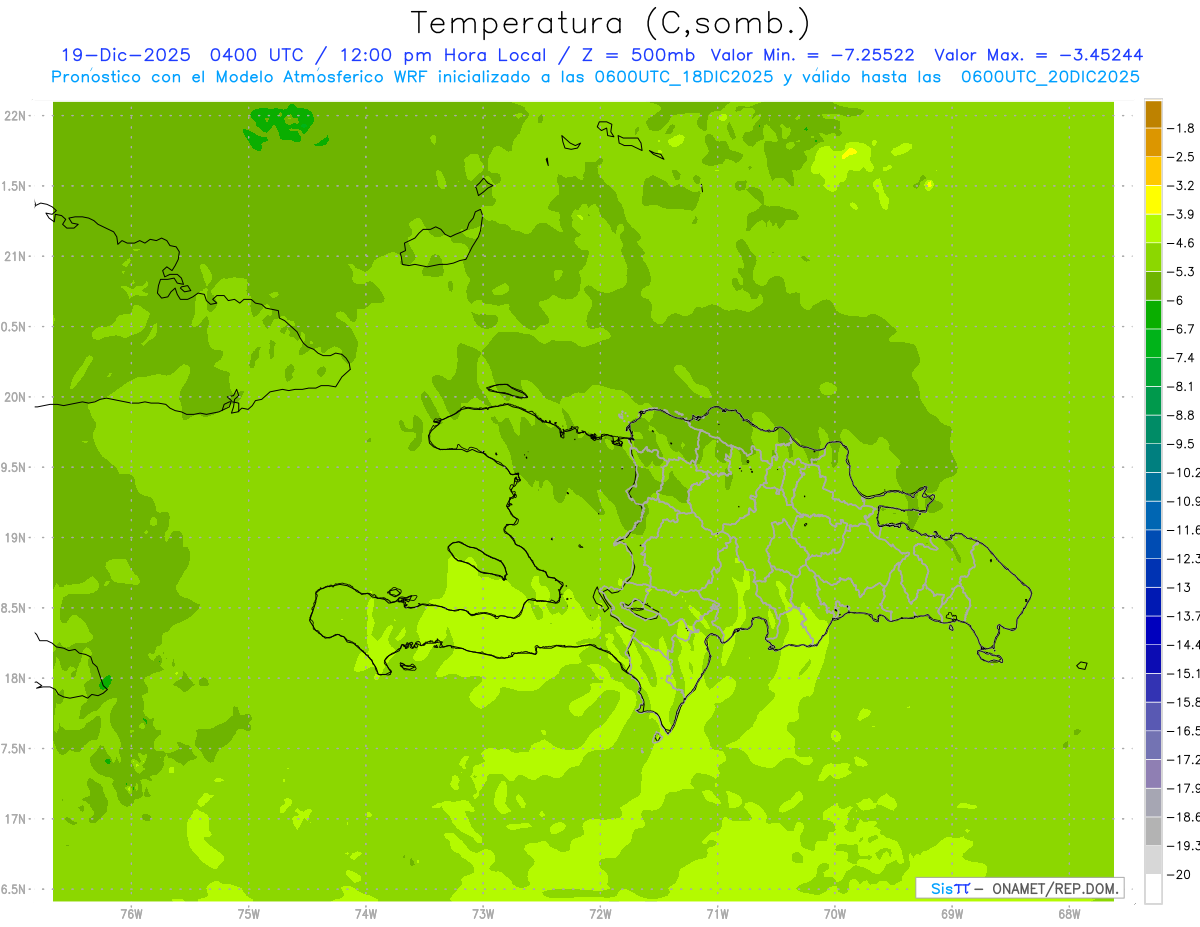Click the 70W longitude label
The image size is (1200, 927).
click(x=835, y=913)
